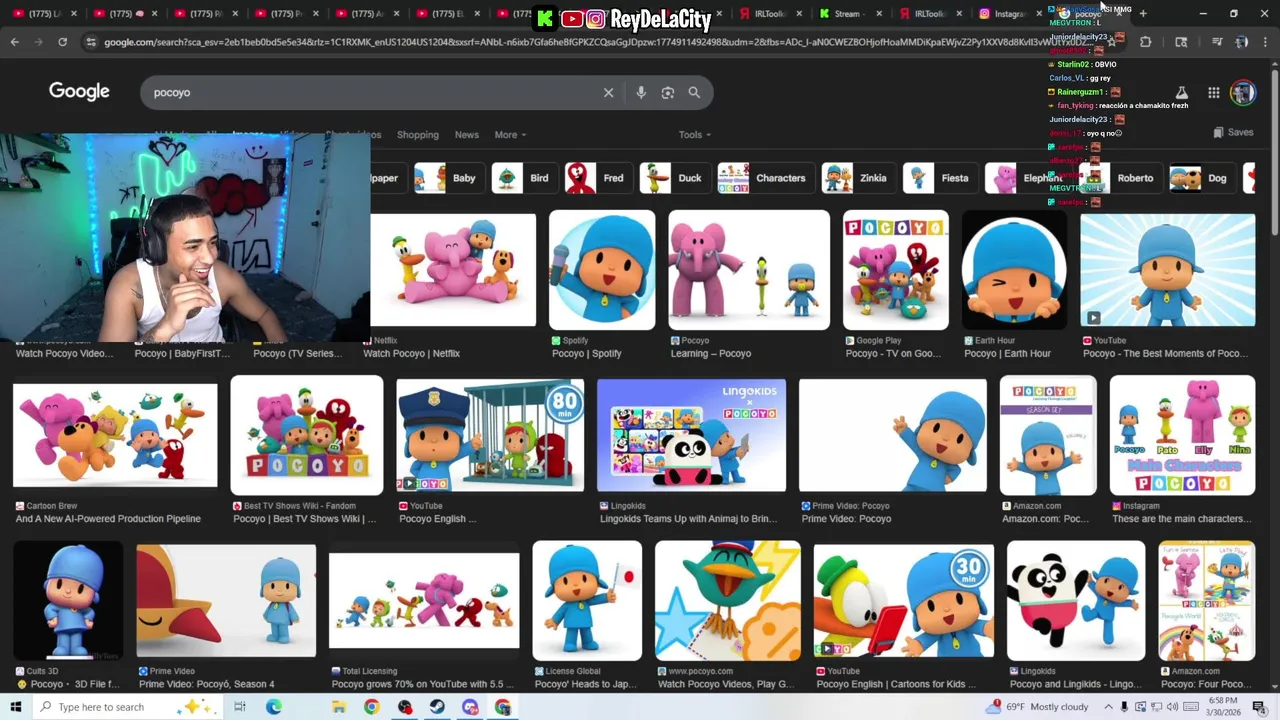1280x720 pixels.
Task: Open the News search tab
Action: pyautogui.click(x=467, y=135)
